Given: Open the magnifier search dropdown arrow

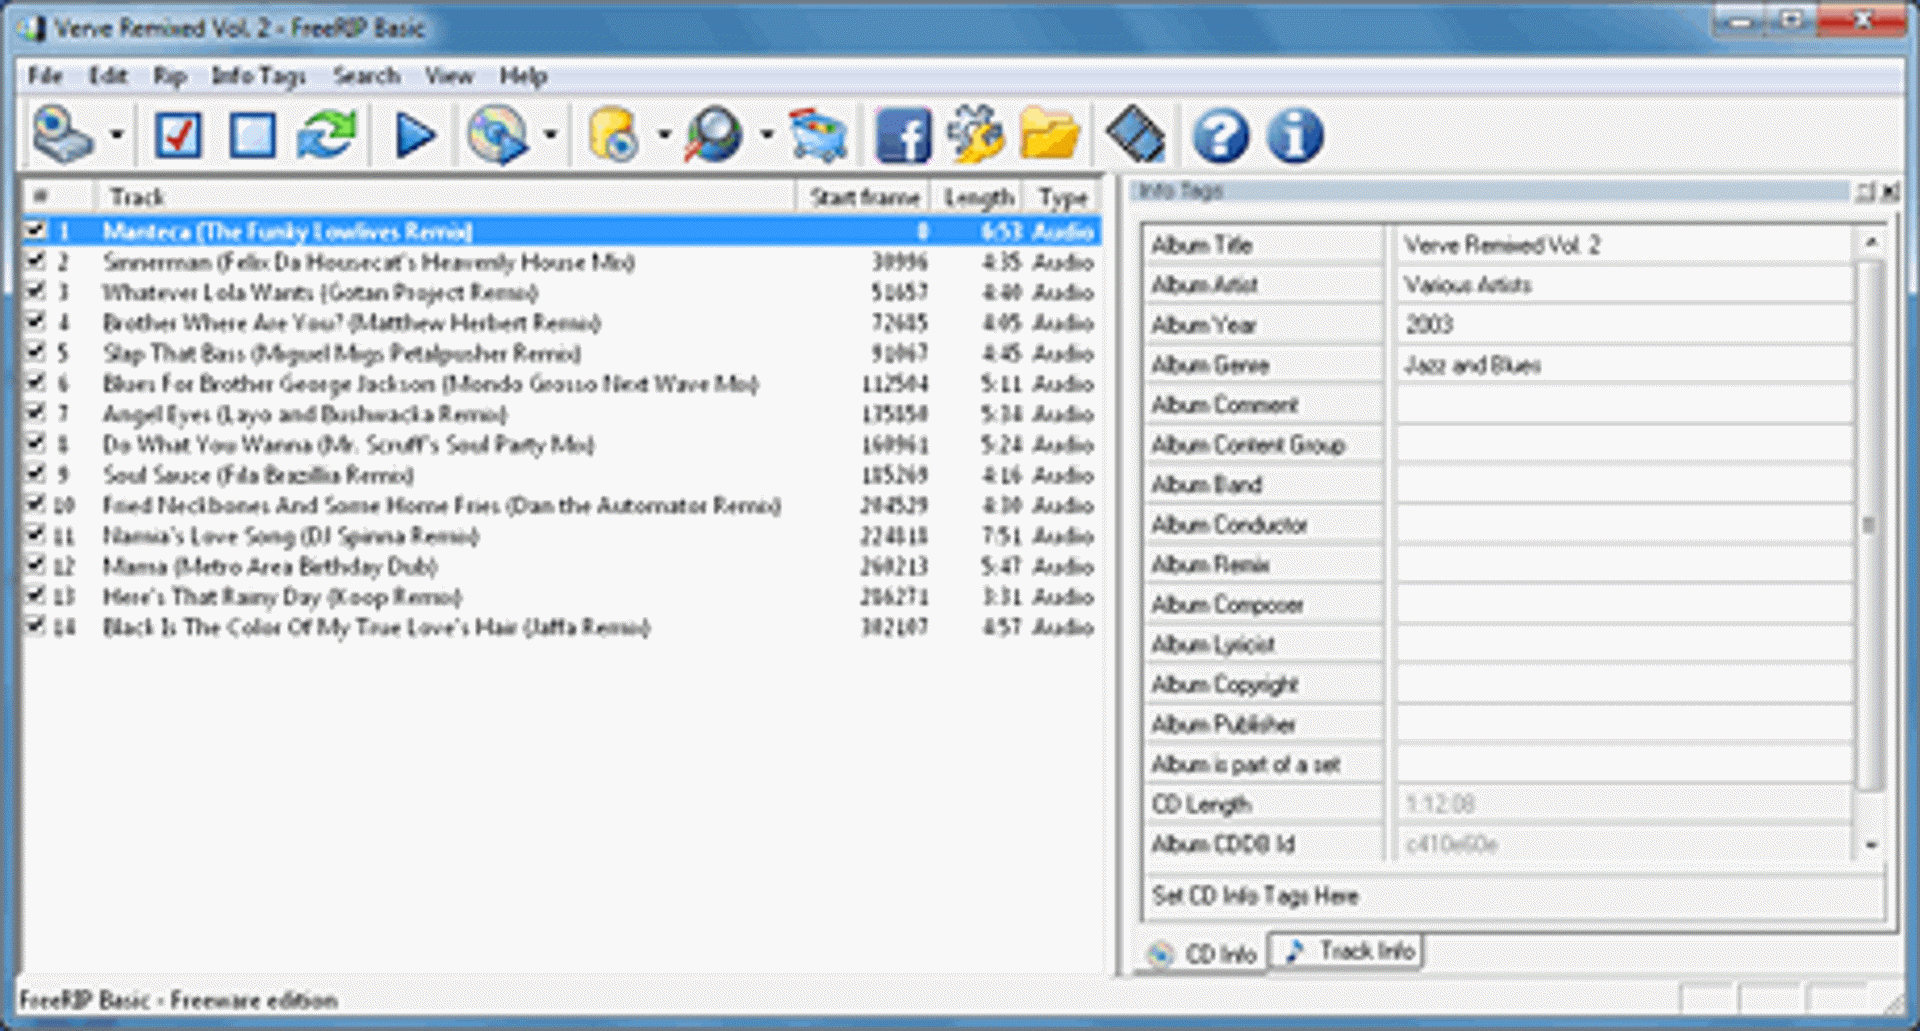Looking at the screenshot, I should click(767, 135).
